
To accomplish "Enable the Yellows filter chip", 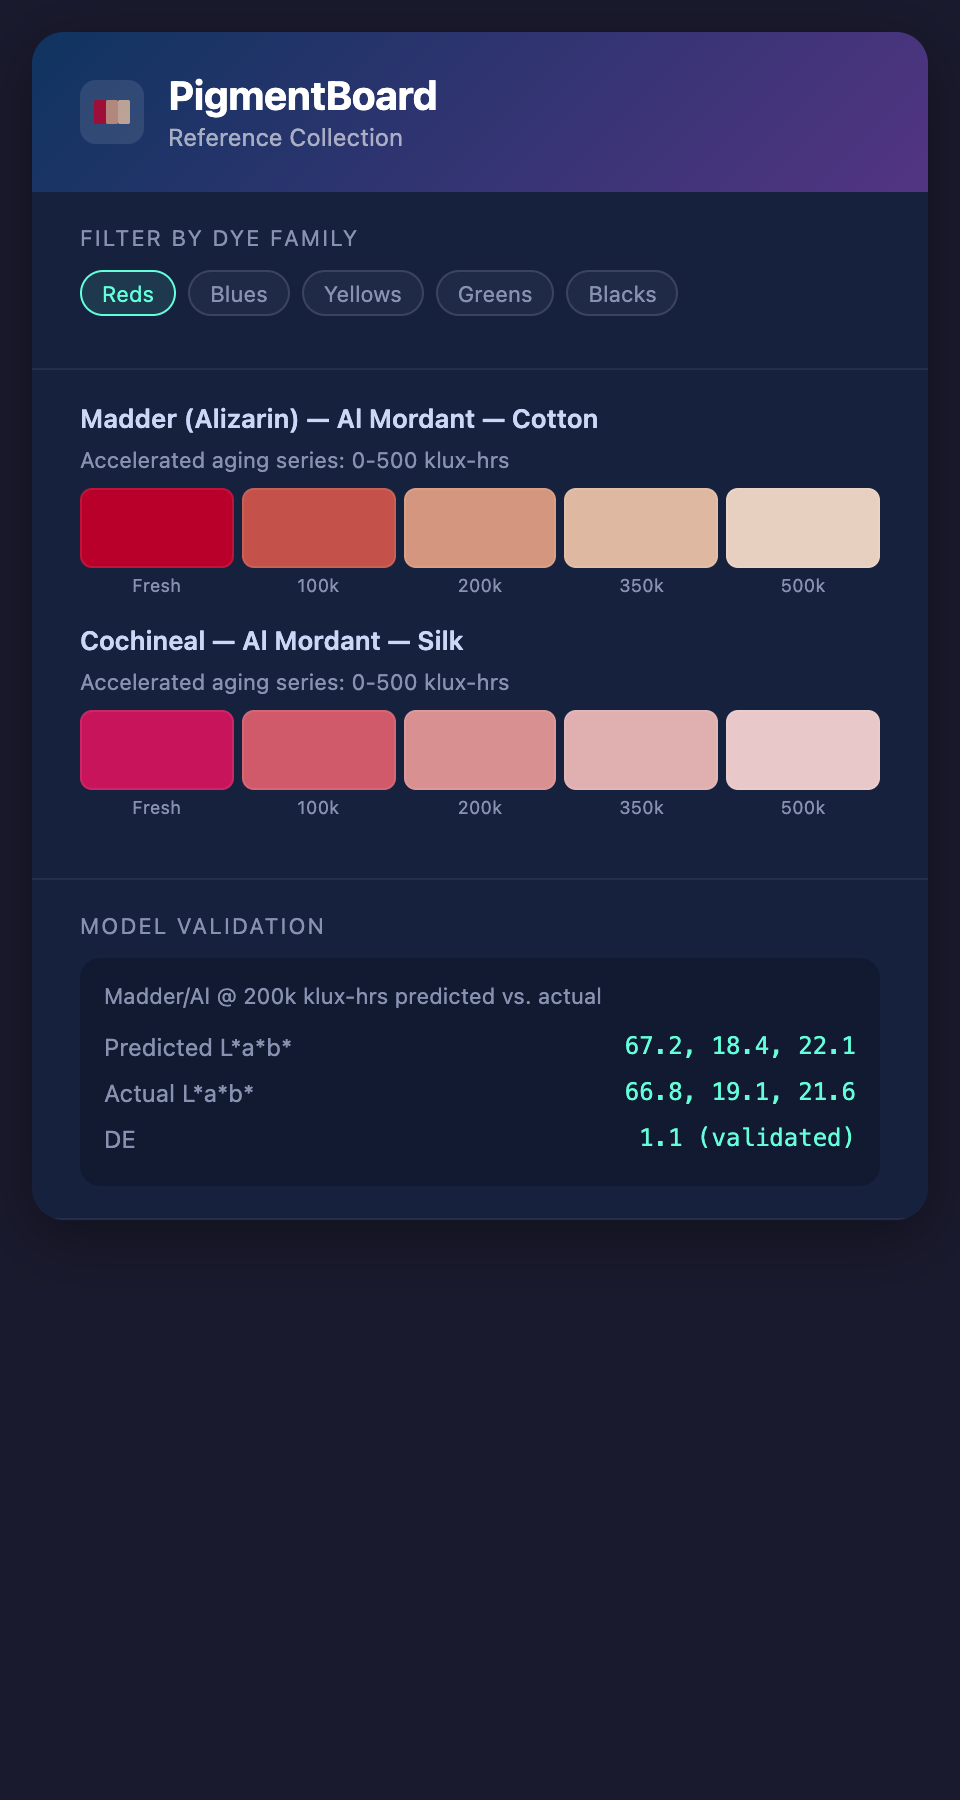I will (363, 294).
